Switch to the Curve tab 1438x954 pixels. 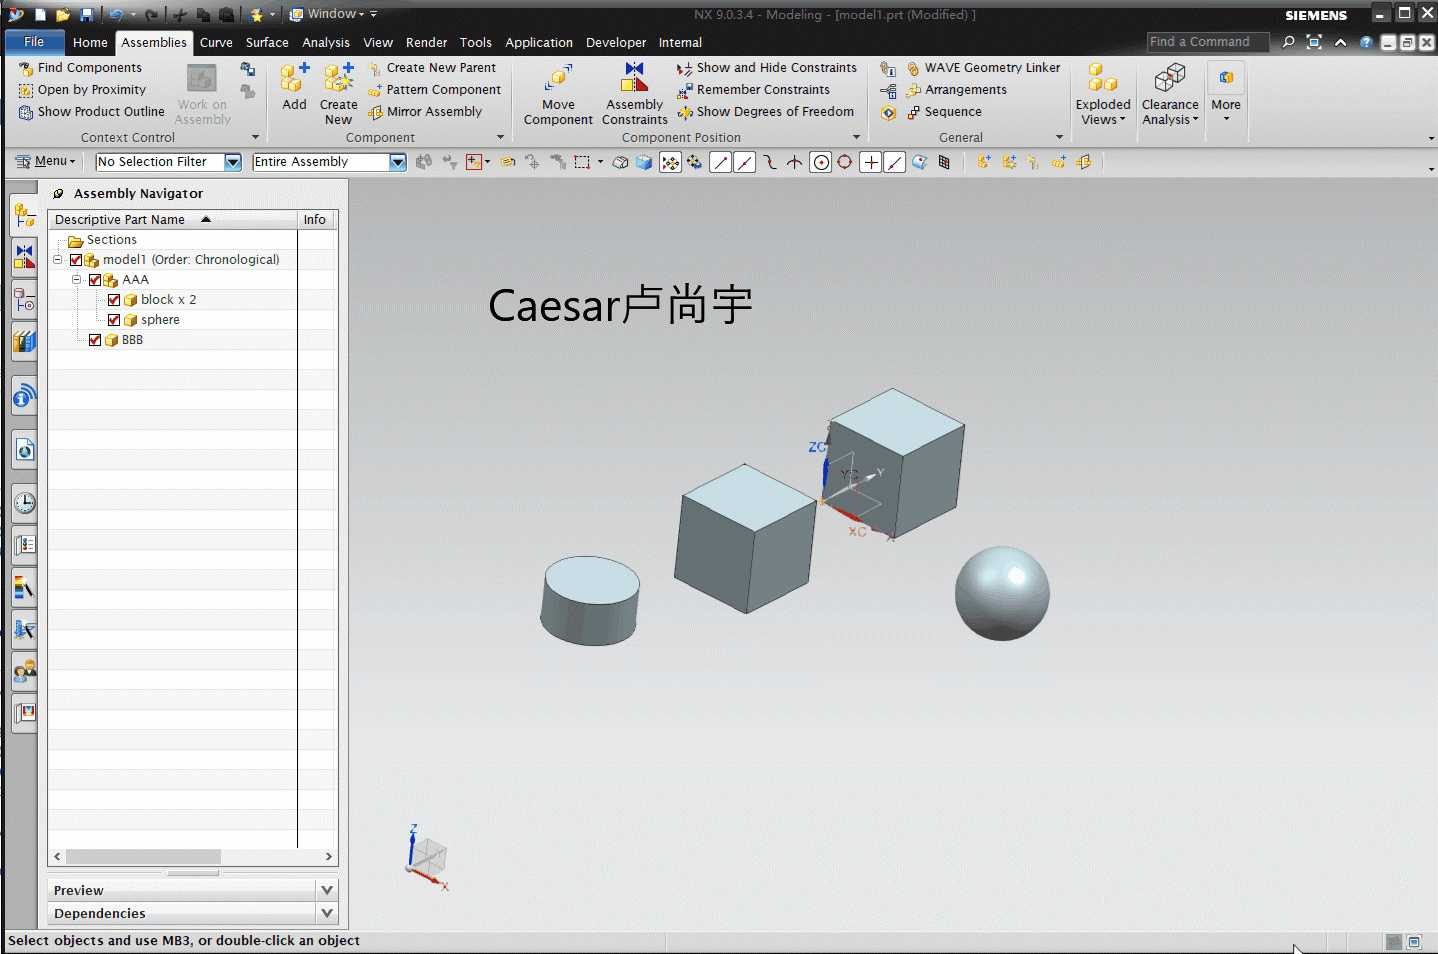tap(216, 42)
